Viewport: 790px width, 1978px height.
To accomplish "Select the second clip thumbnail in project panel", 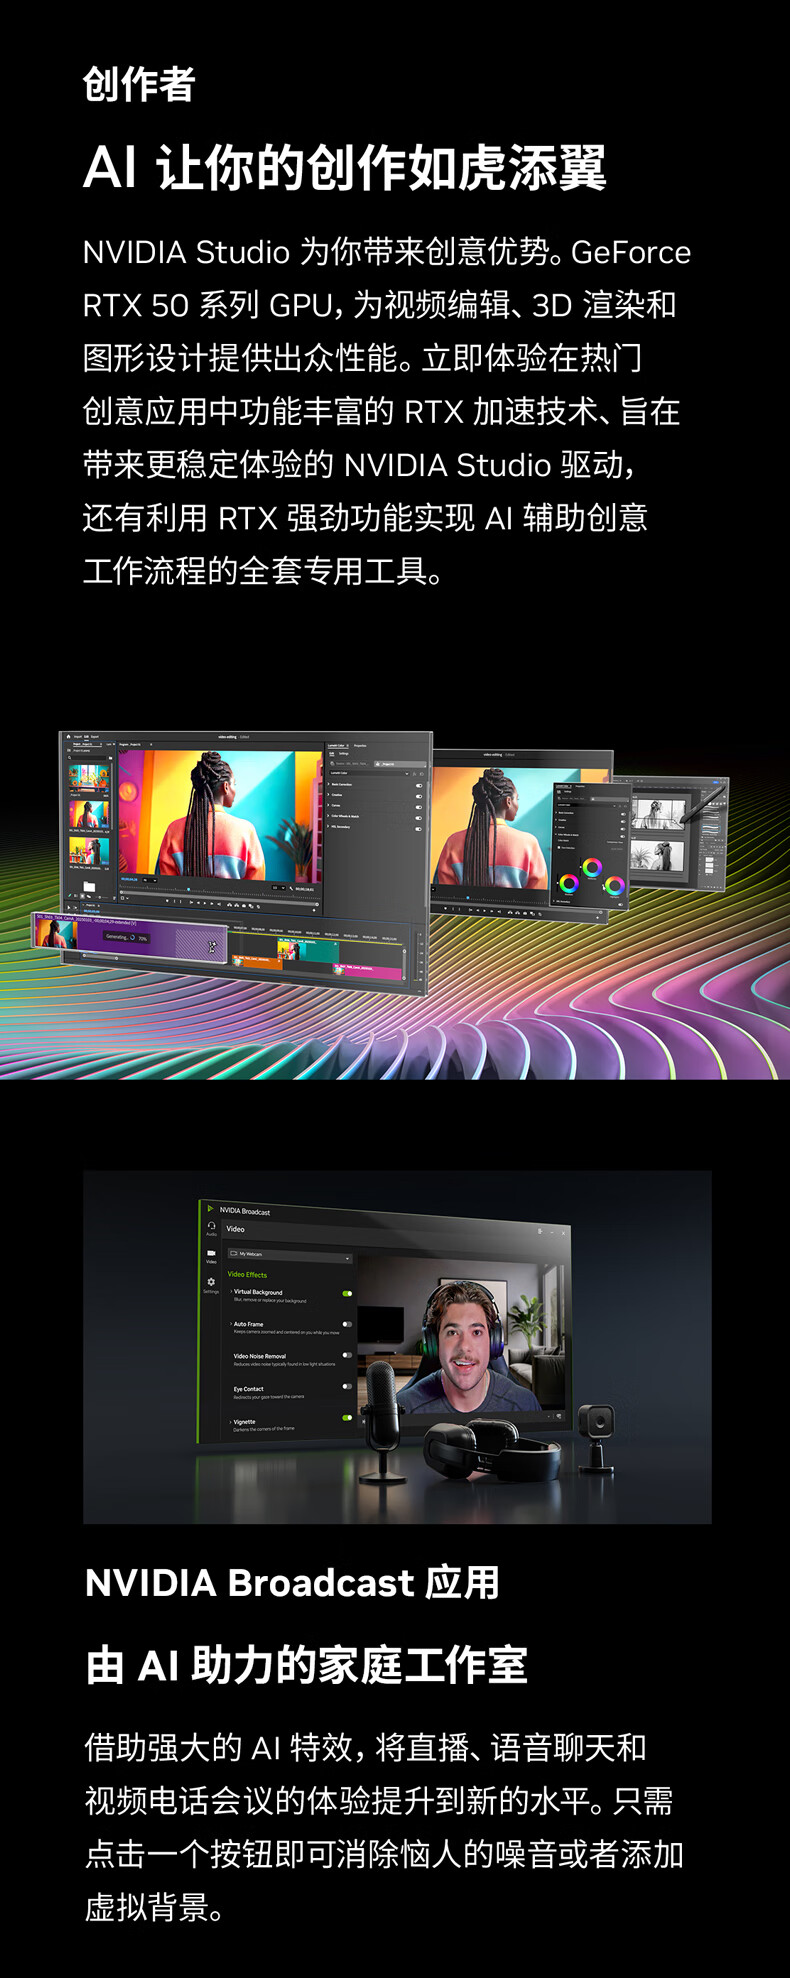I will 88,814.
